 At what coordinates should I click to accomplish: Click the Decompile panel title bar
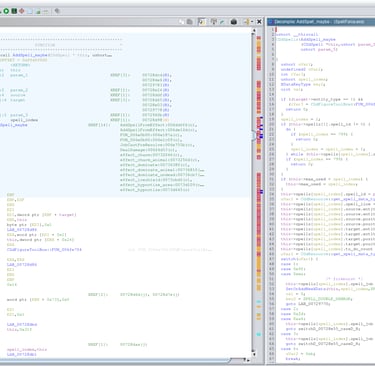click(x=321, y=22)
